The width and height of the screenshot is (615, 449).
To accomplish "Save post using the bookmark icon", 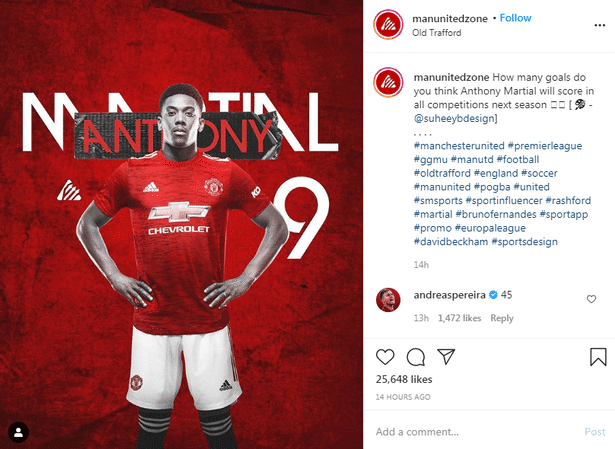I will click(x=598, y=357).
